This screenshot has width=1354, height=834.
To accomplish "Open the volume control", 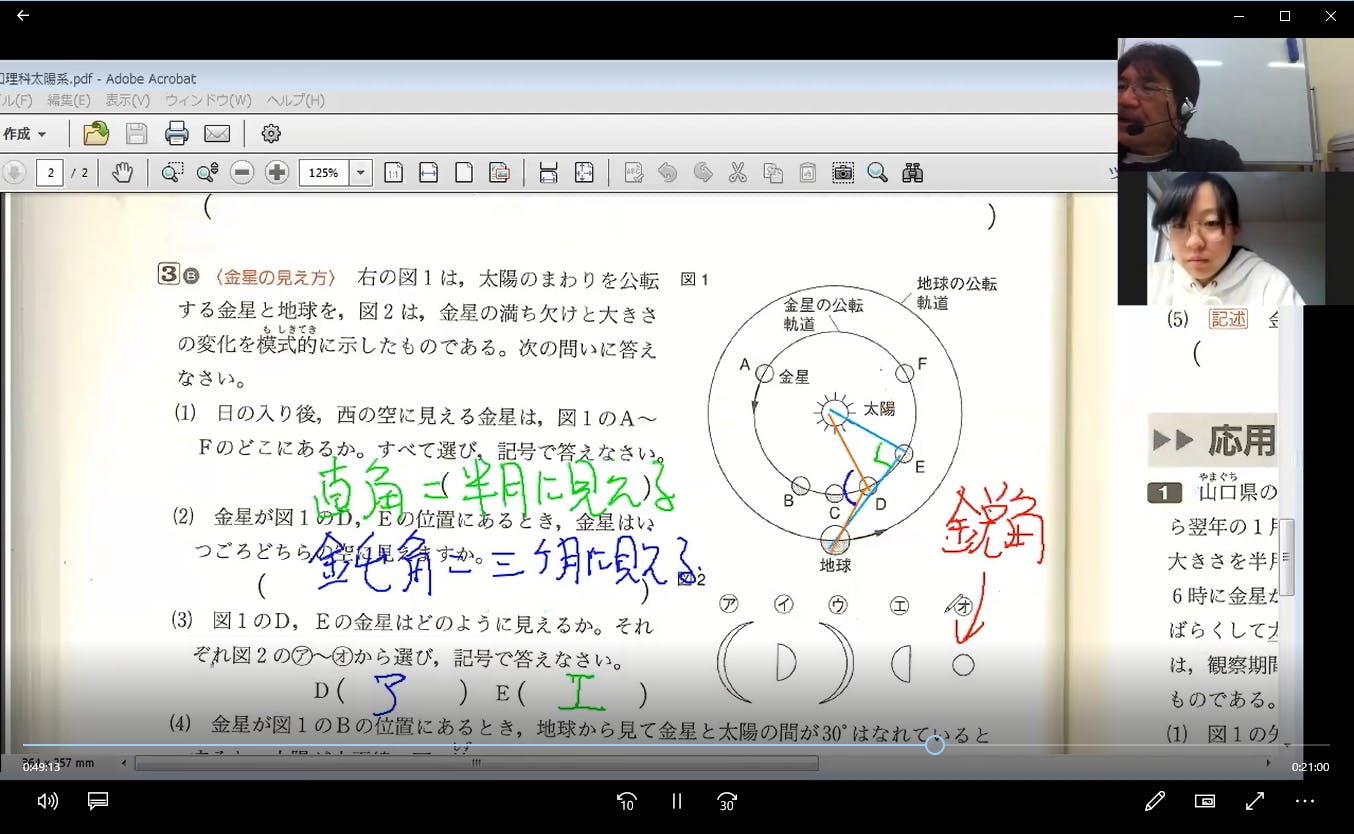I will [47, 801].
